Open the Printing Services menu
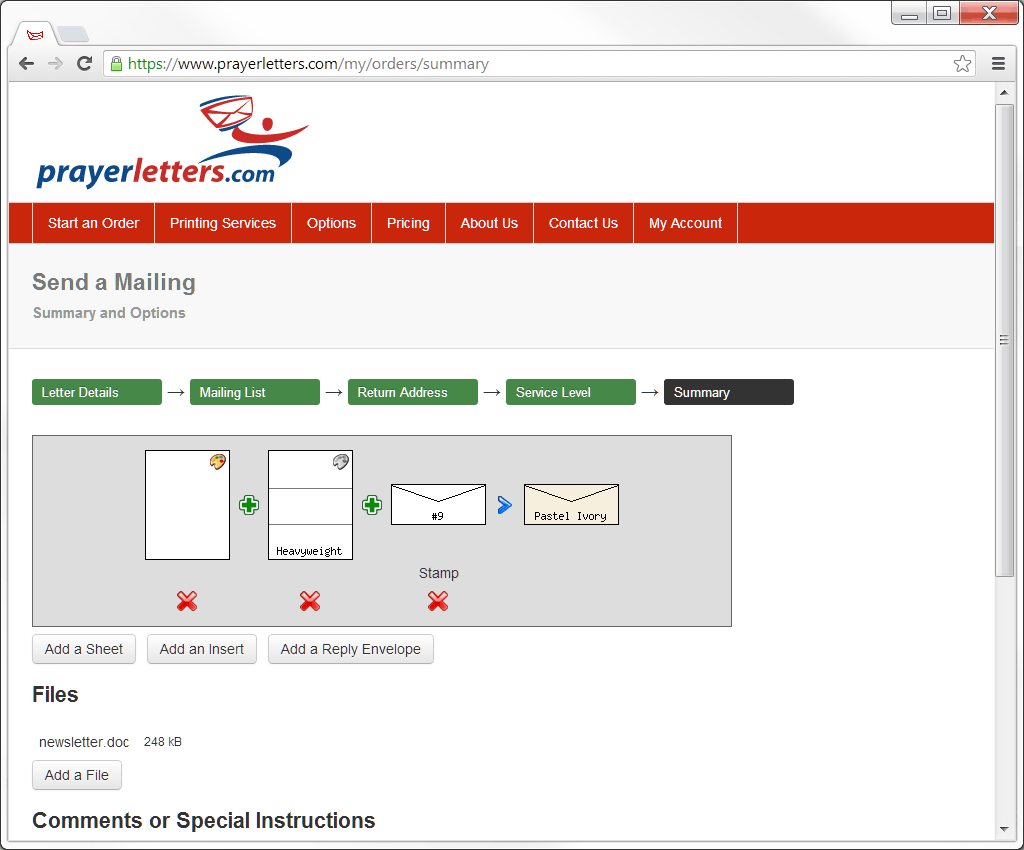1024x850 pixels. pyautogui.click(x=223, y=223)
